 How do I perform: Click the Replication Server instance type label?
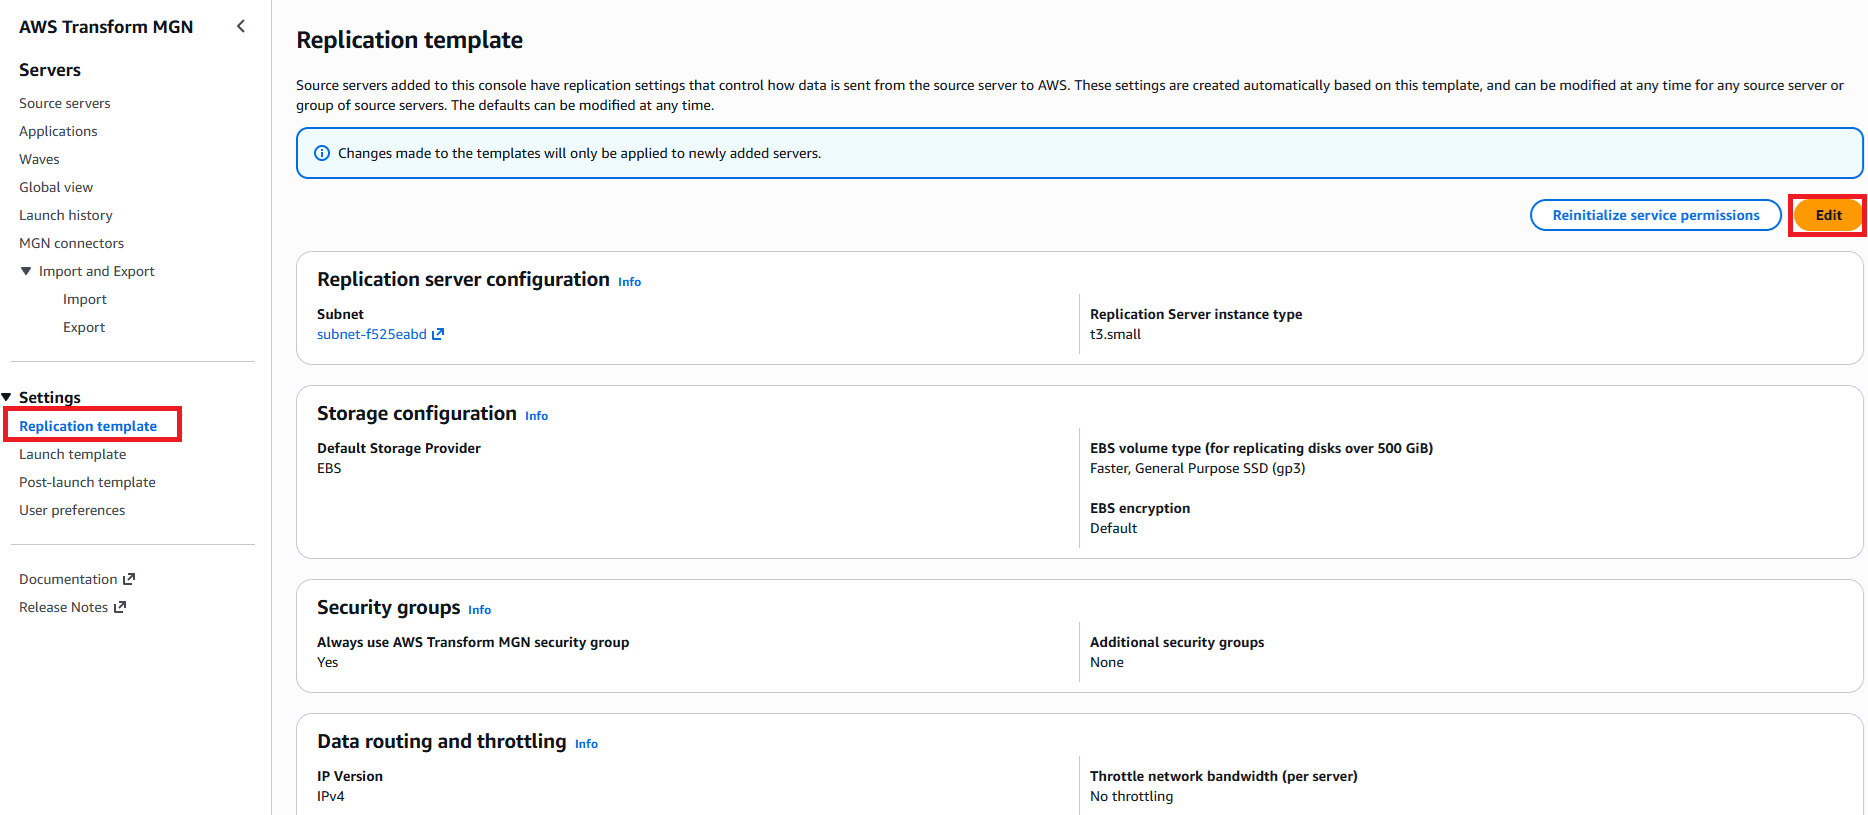pos(1196,314)
